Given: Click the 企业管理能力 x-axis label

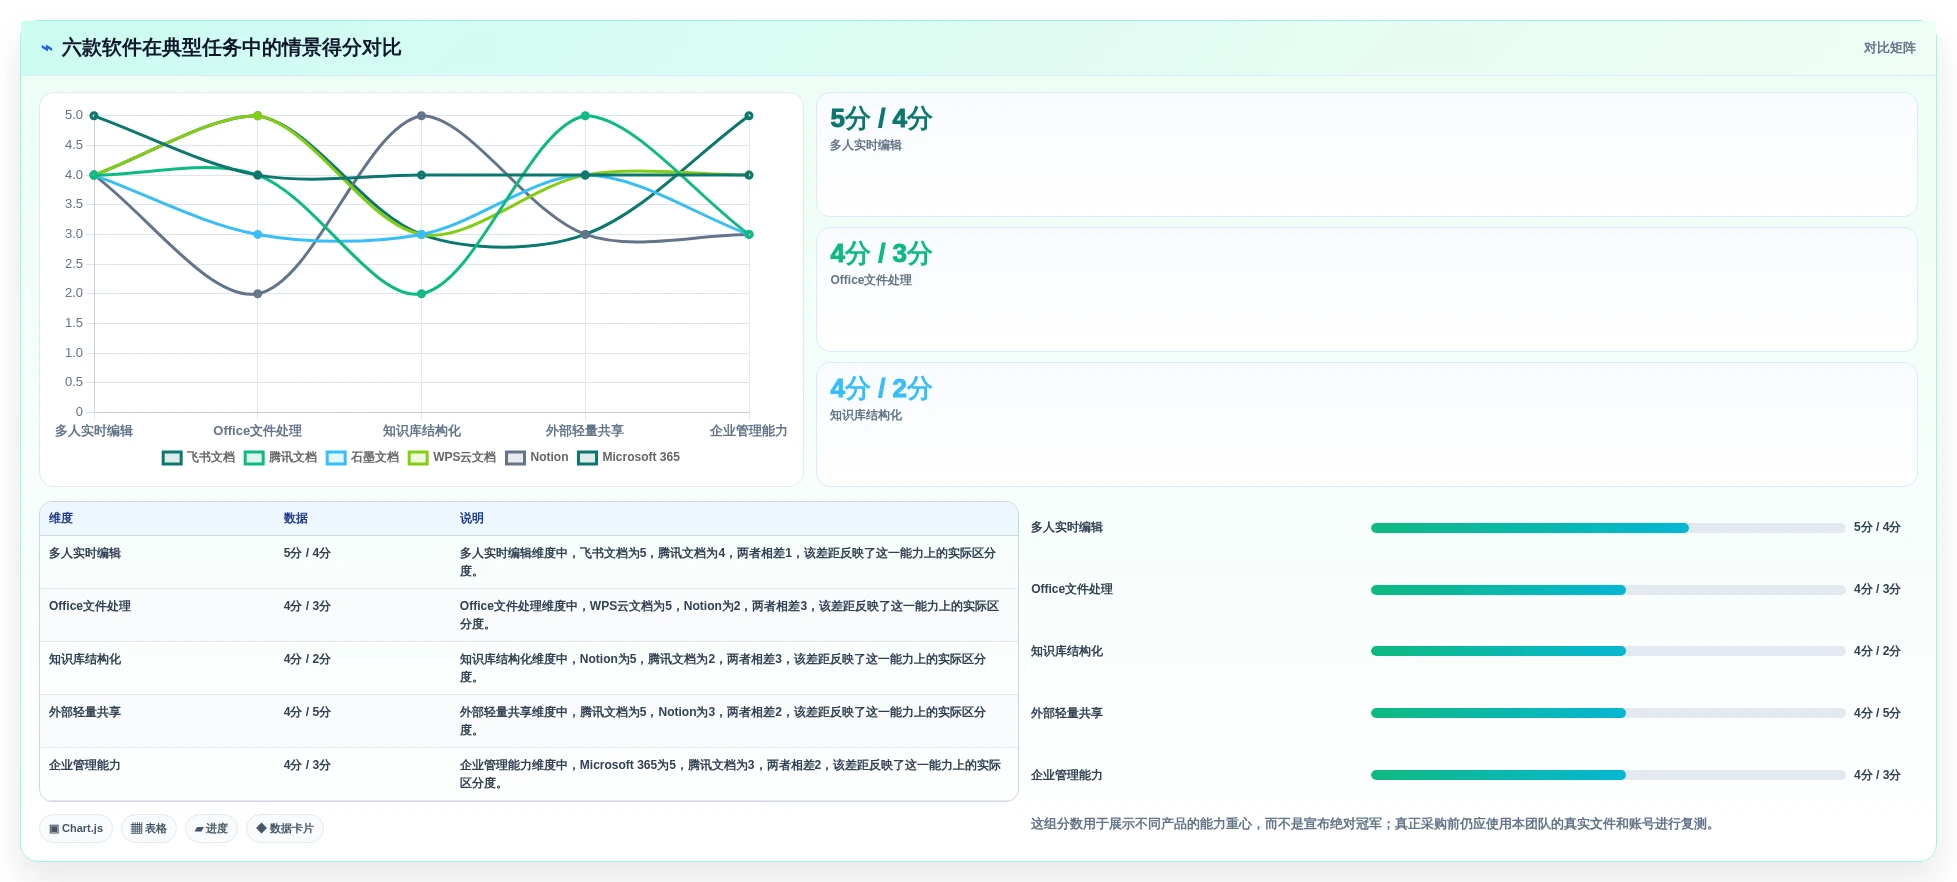Looking at the screenshot, I should [x=748, y=431].
